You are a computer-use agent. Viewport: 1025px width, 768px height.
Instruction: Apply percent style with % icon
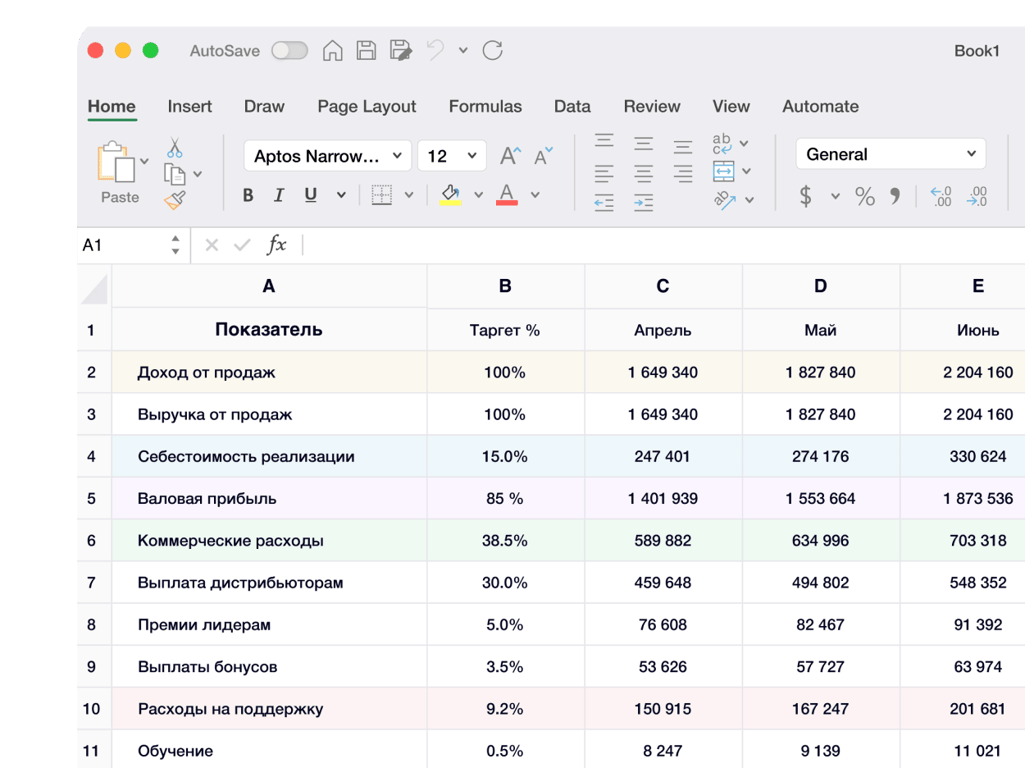[865, 197]
